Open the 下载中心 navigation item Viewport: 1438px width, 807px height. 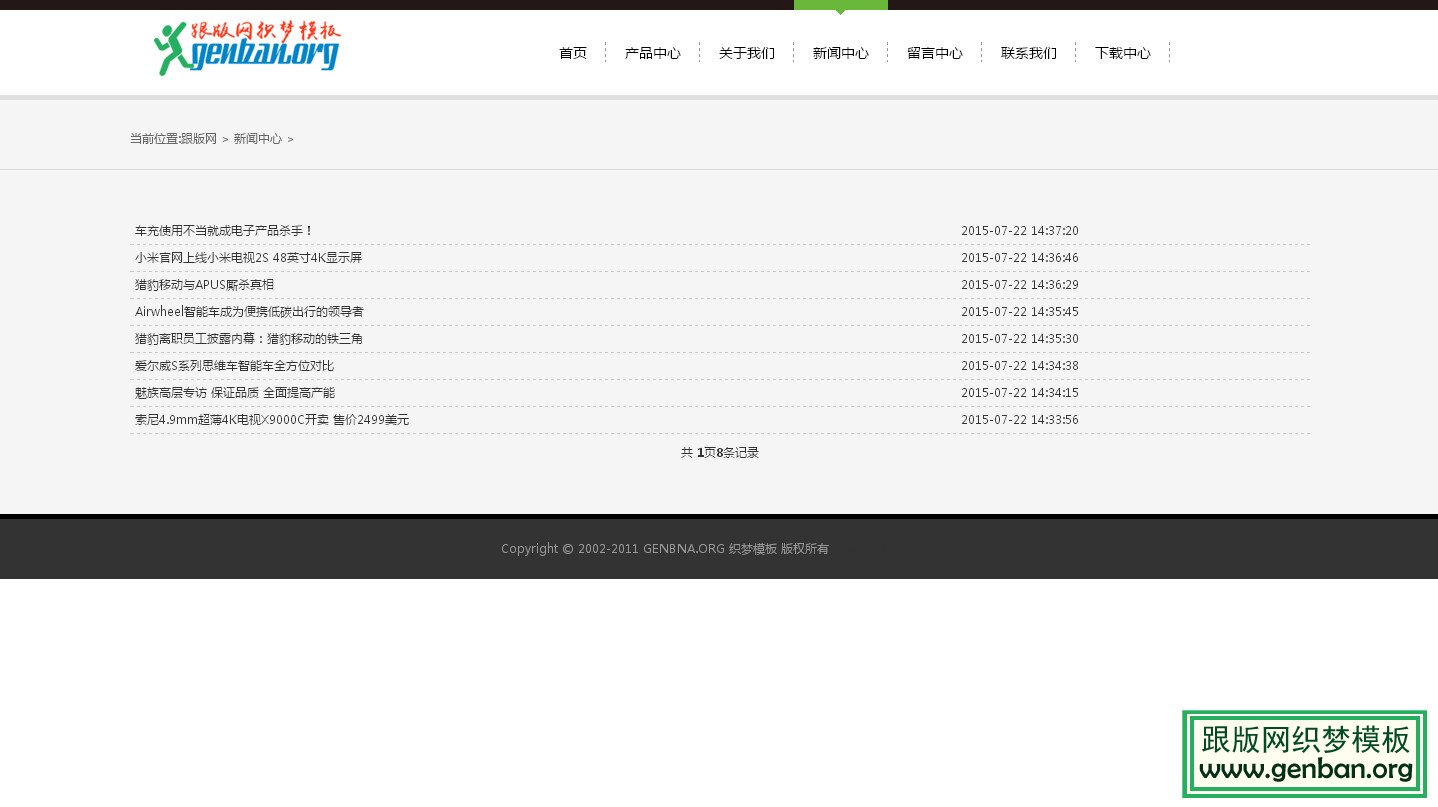click(1122, 53)
